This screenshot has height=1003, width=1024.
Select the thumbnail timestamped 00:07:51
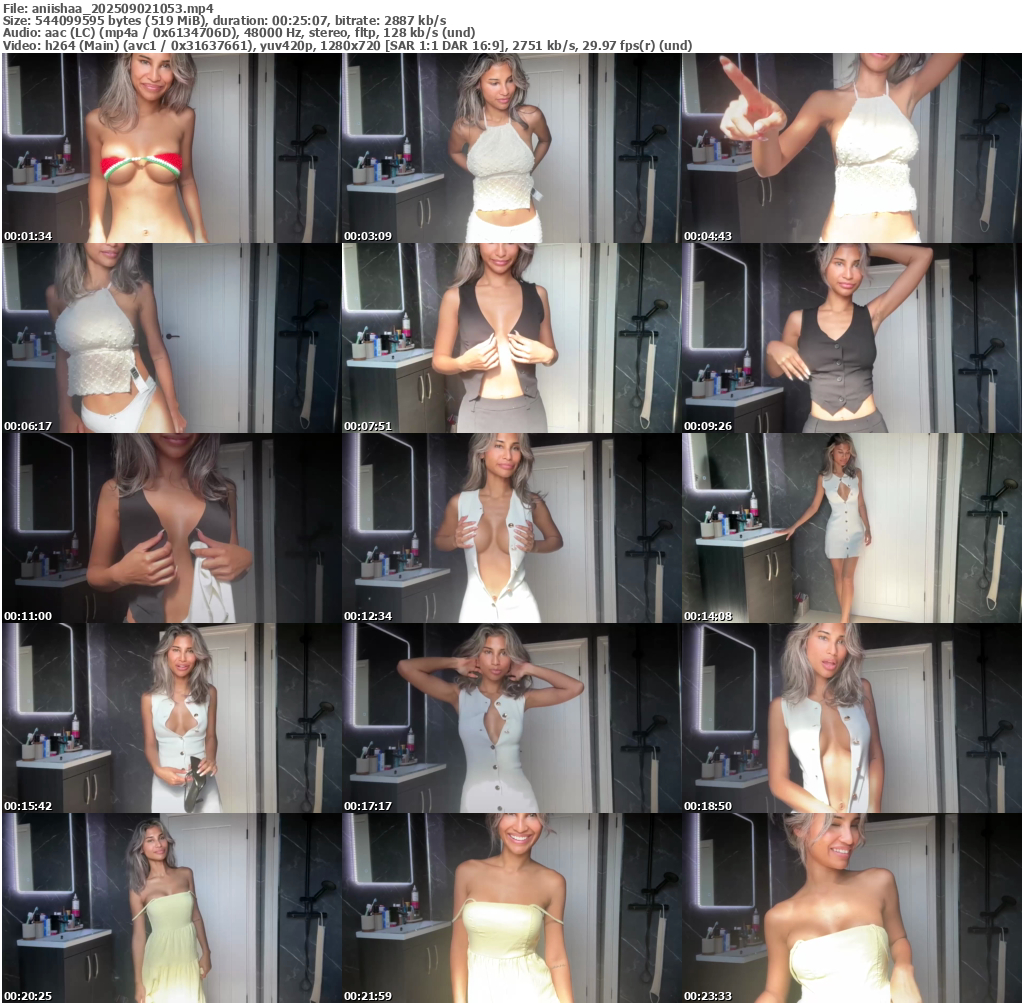(511, 338)
